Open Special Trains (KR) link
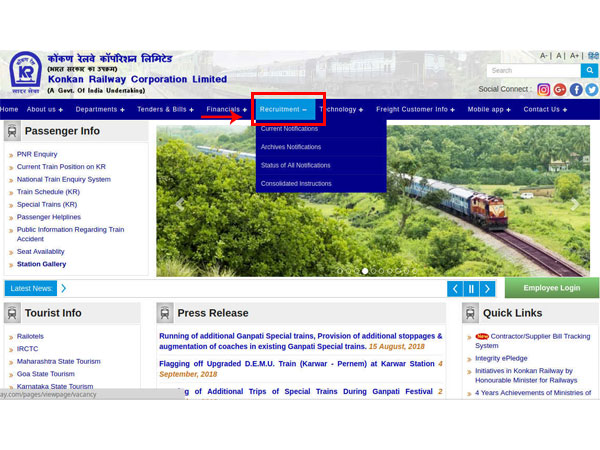 (47, 205)
